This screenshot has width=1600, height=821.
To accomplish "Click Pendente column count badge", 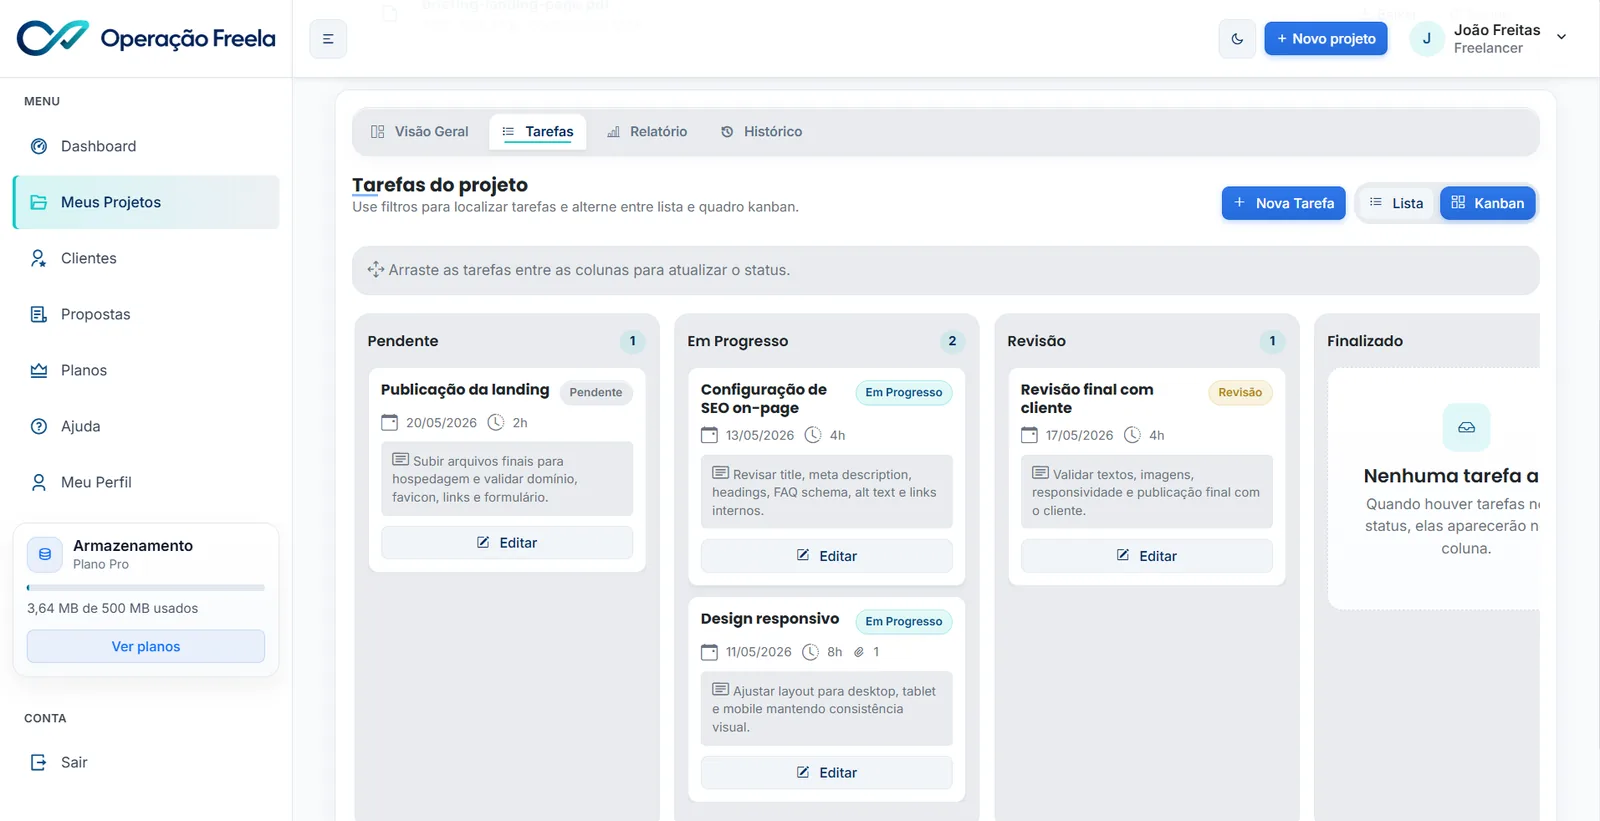I will click(x=632, y=341).
